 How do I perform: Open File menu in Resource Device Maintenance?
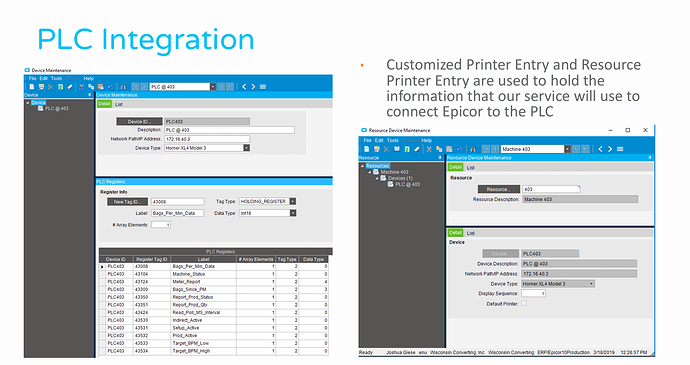(367, 140)
